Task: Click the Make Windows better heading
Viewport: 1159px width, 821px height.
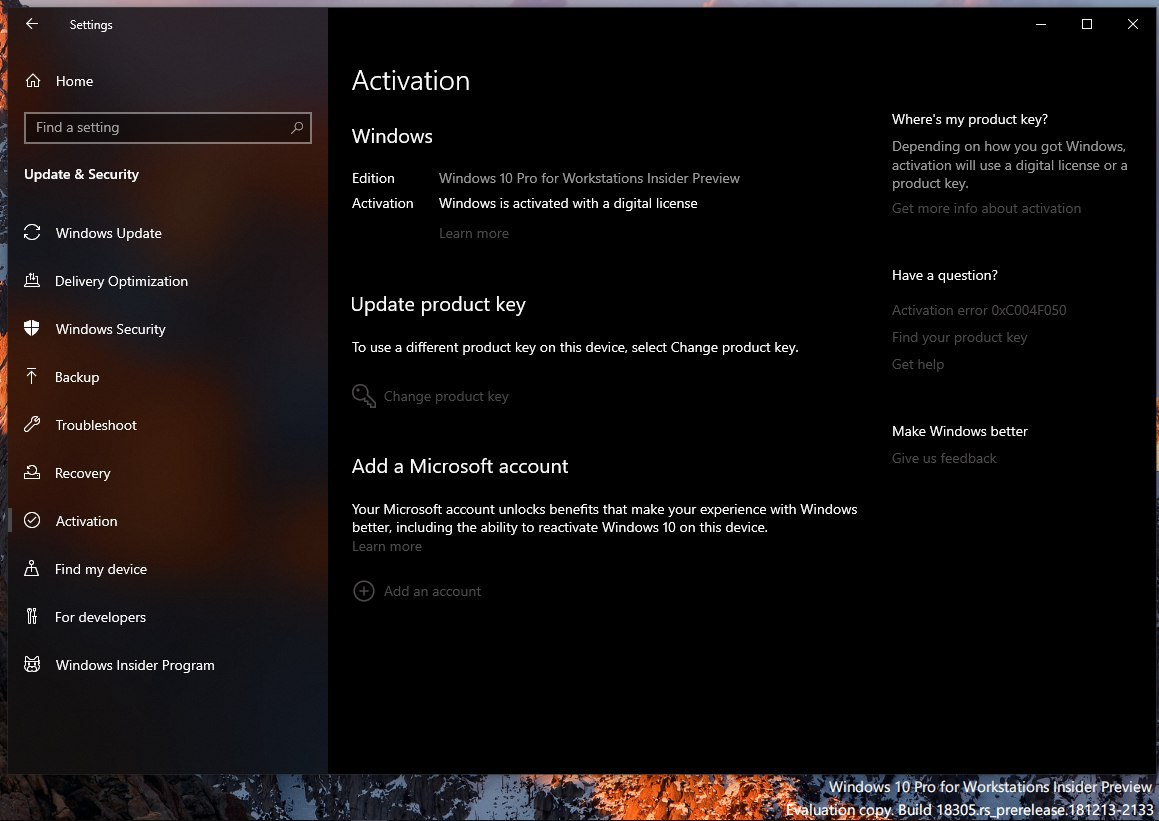Action: pos(959,431)
